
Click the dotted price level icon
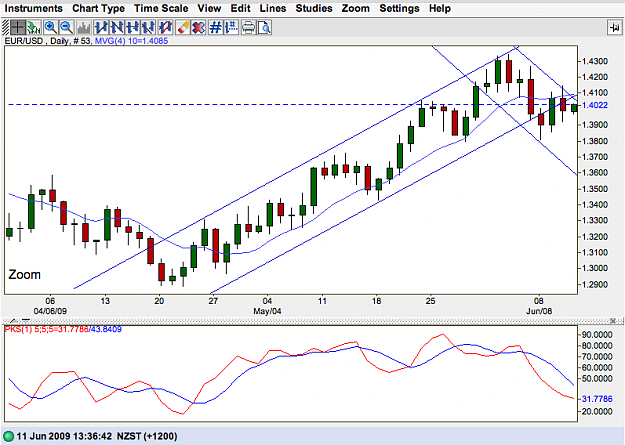click(x=231, y=28)
